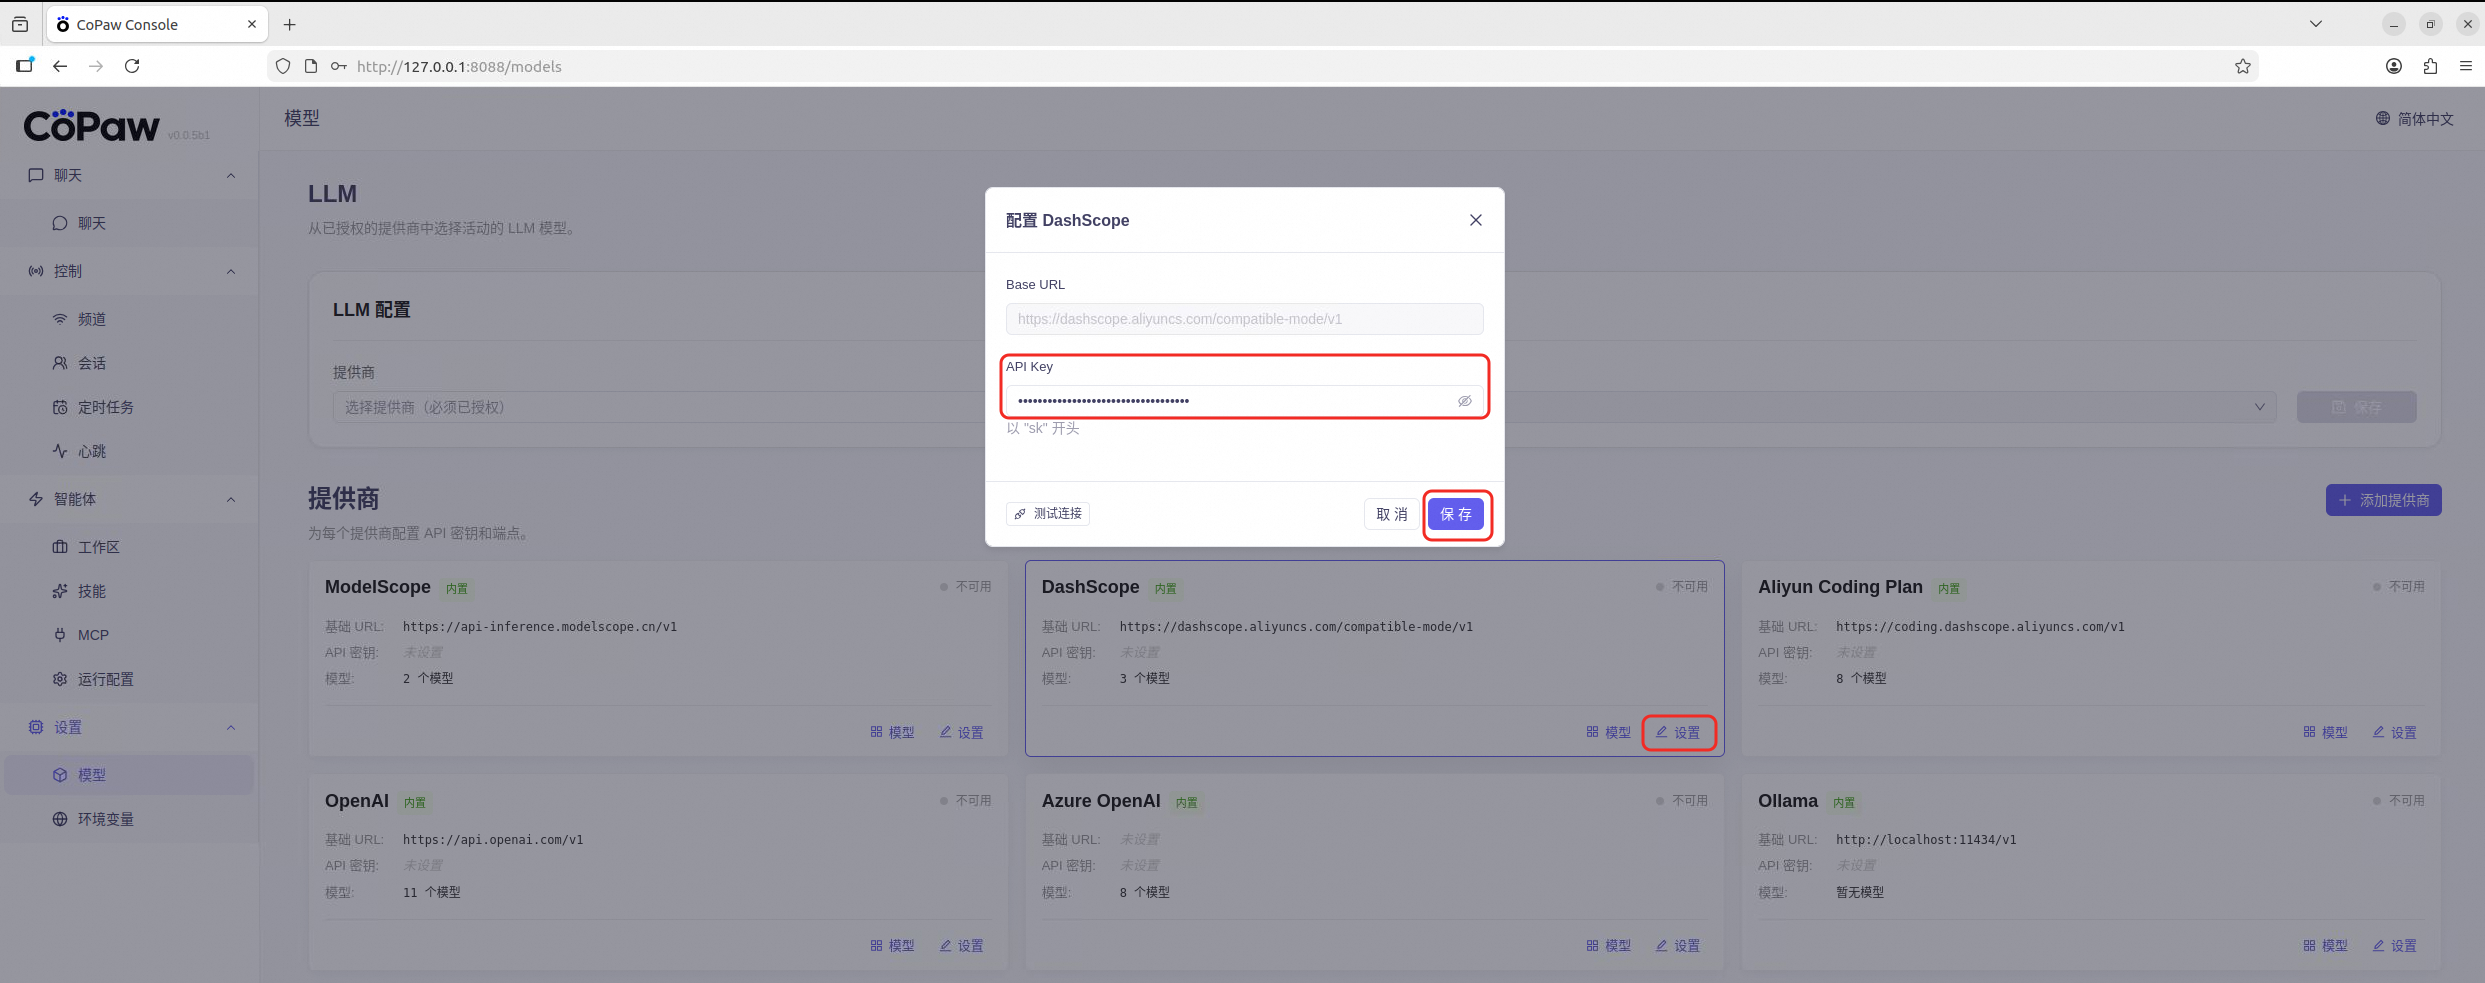The image size is (2485, 983).
Task: Open Ollama 模型 list
Action: (2325, 945)
